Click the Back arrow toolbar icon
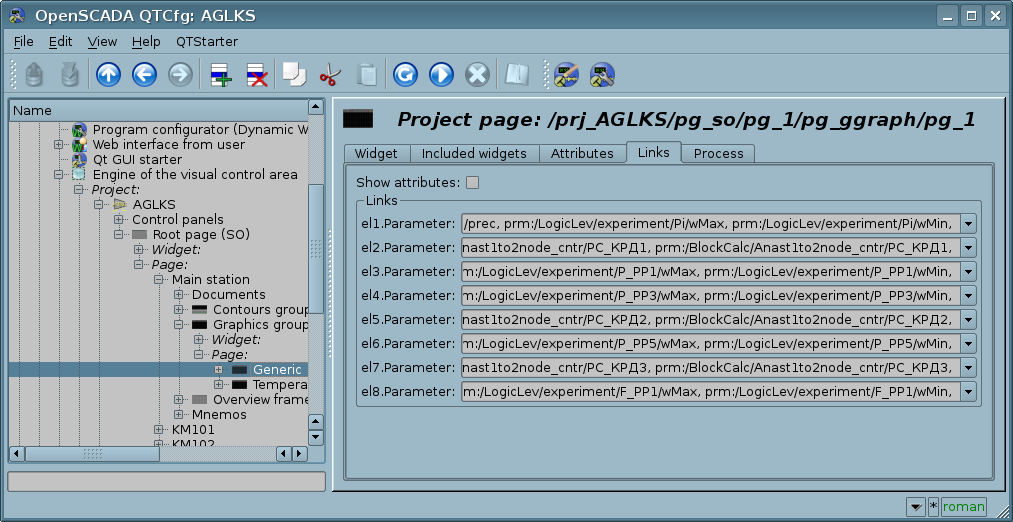Screen dimensions: 1013x522 click(143, 74)
